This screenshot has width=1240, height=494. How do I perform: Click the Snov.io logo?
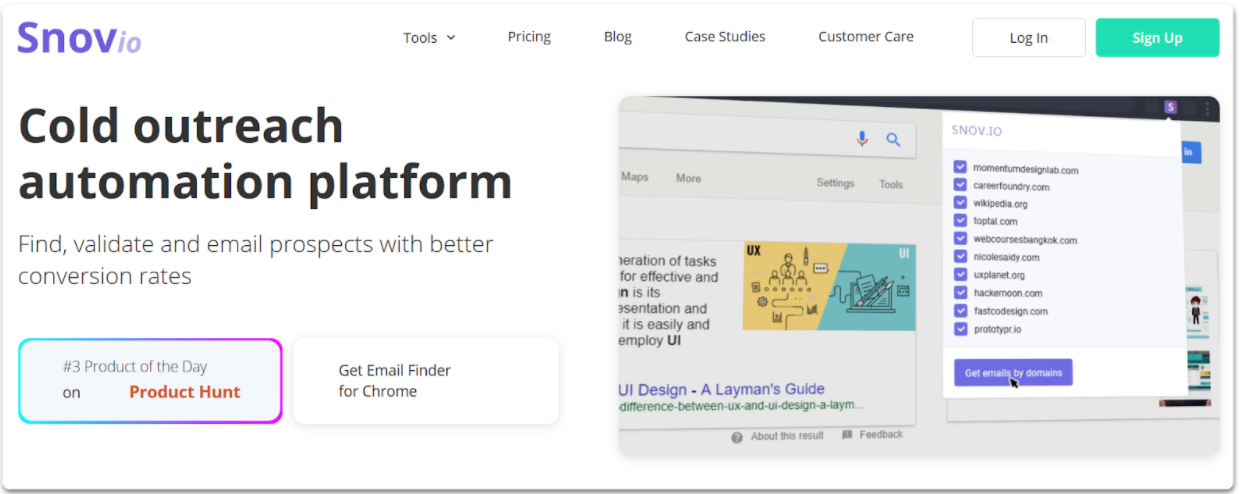click(79, 38)
